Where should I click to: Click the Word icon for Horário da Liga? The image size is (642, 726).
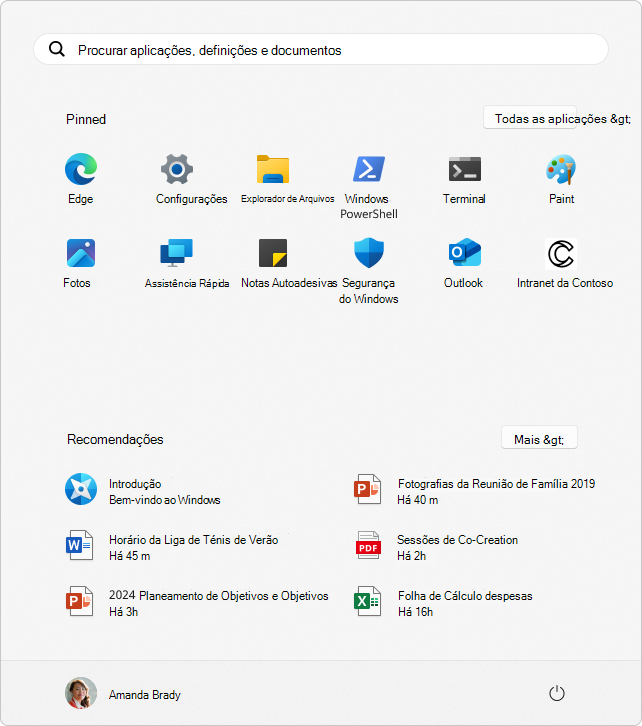pos(80,545)
